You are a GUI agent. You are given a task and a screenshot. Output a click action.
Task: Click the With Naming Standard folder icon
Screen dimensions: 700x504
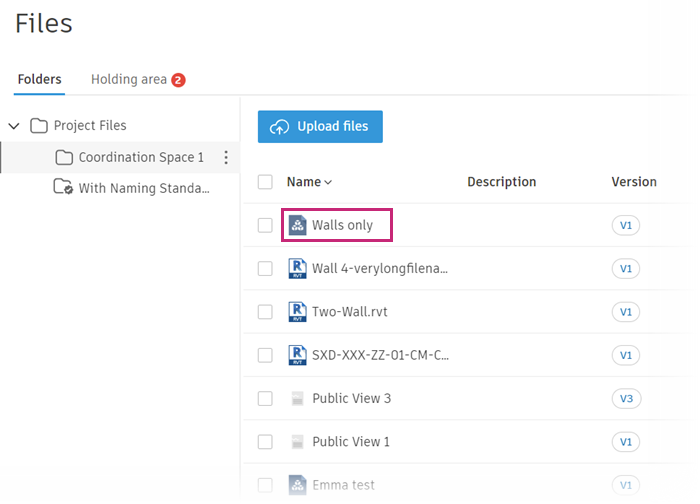[62, 187]
